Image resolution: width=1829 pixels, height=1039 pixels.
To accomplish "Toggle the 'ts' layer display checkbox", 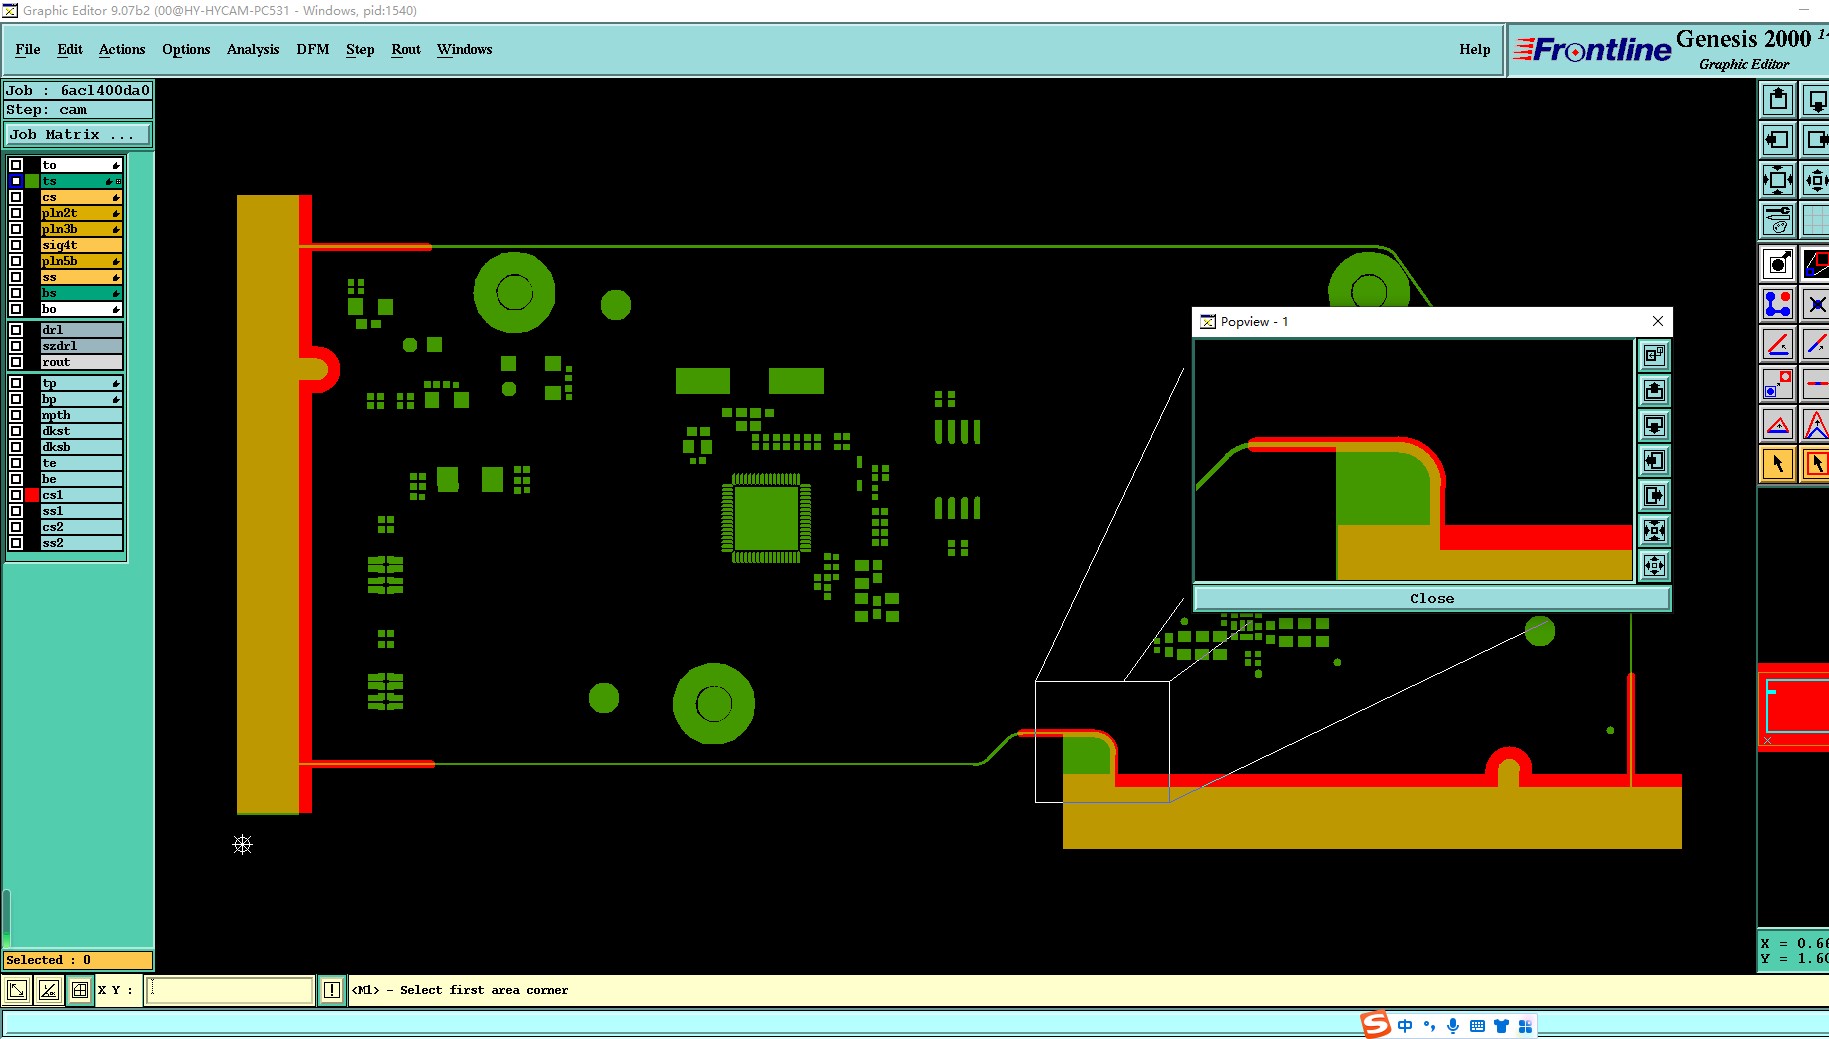I will click(16, 181).
